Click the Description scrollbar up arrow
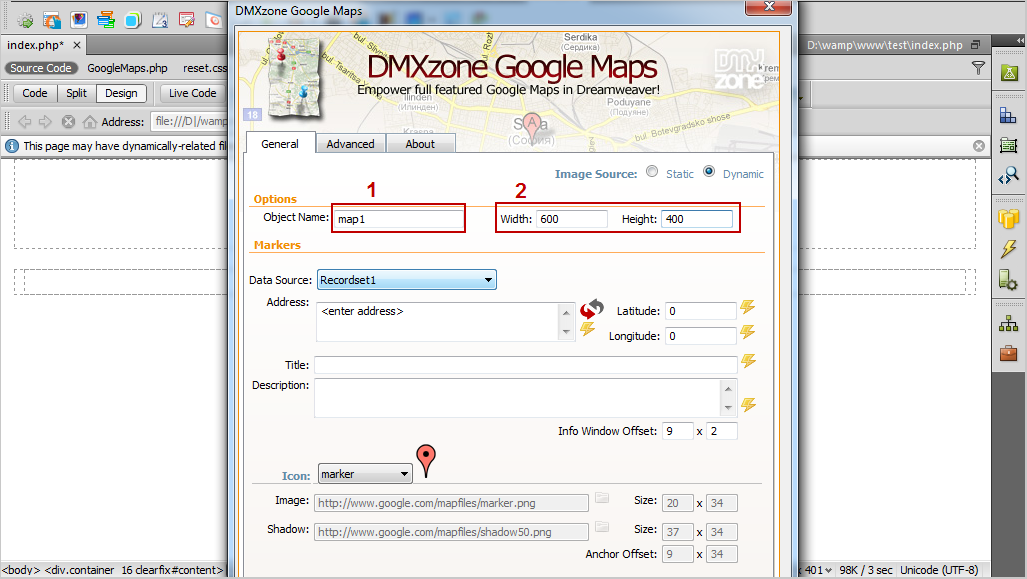Viewport: 1027px width, 579px height. coord(728,388)
